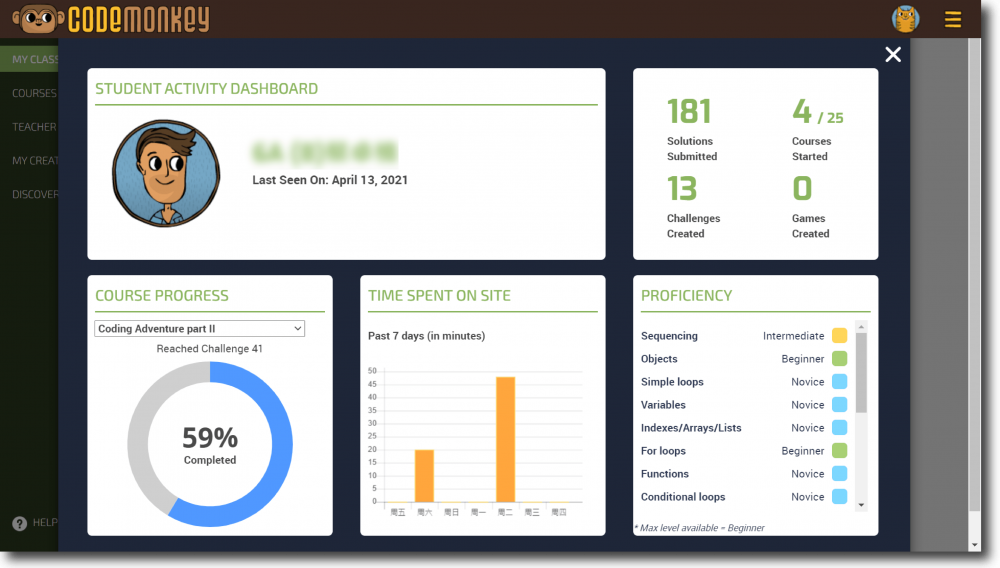Click the proficiency list scrollbar thumb

[x=862, y=373]
